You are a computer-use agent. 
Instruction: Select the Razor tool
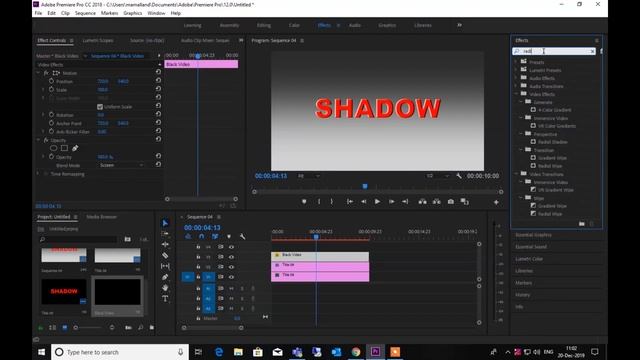coord(165,255)
